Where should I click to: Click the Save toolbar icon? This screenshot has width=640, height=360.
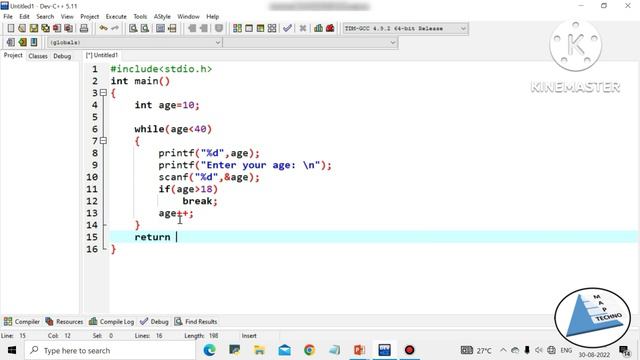point(33,28)
